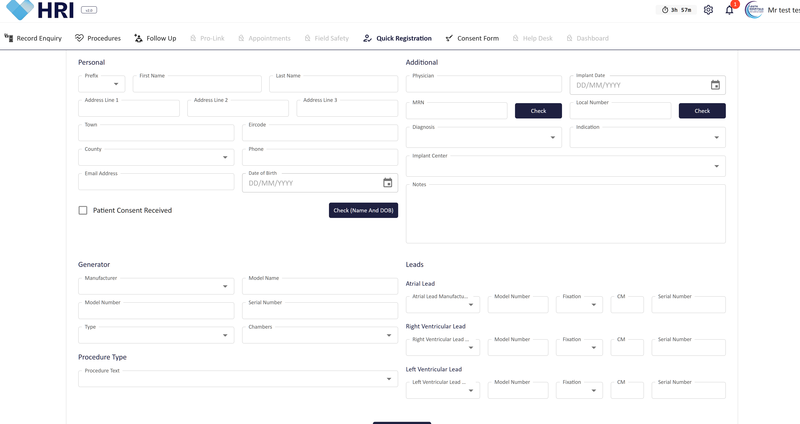This screenshot has height=424, width=800.
Task: Click the Dashboard lock icon
Action: (x=569, y=38)
